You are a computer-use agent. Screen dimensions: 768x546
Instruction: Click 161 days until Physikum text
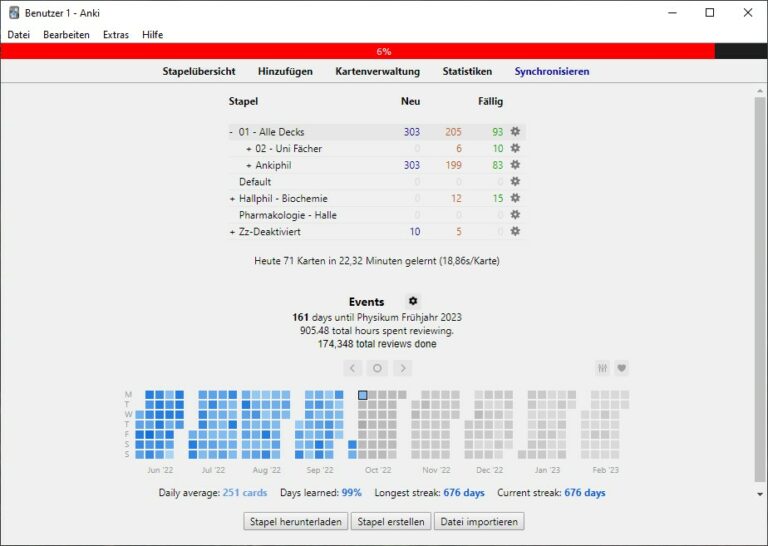click(377, 317)
